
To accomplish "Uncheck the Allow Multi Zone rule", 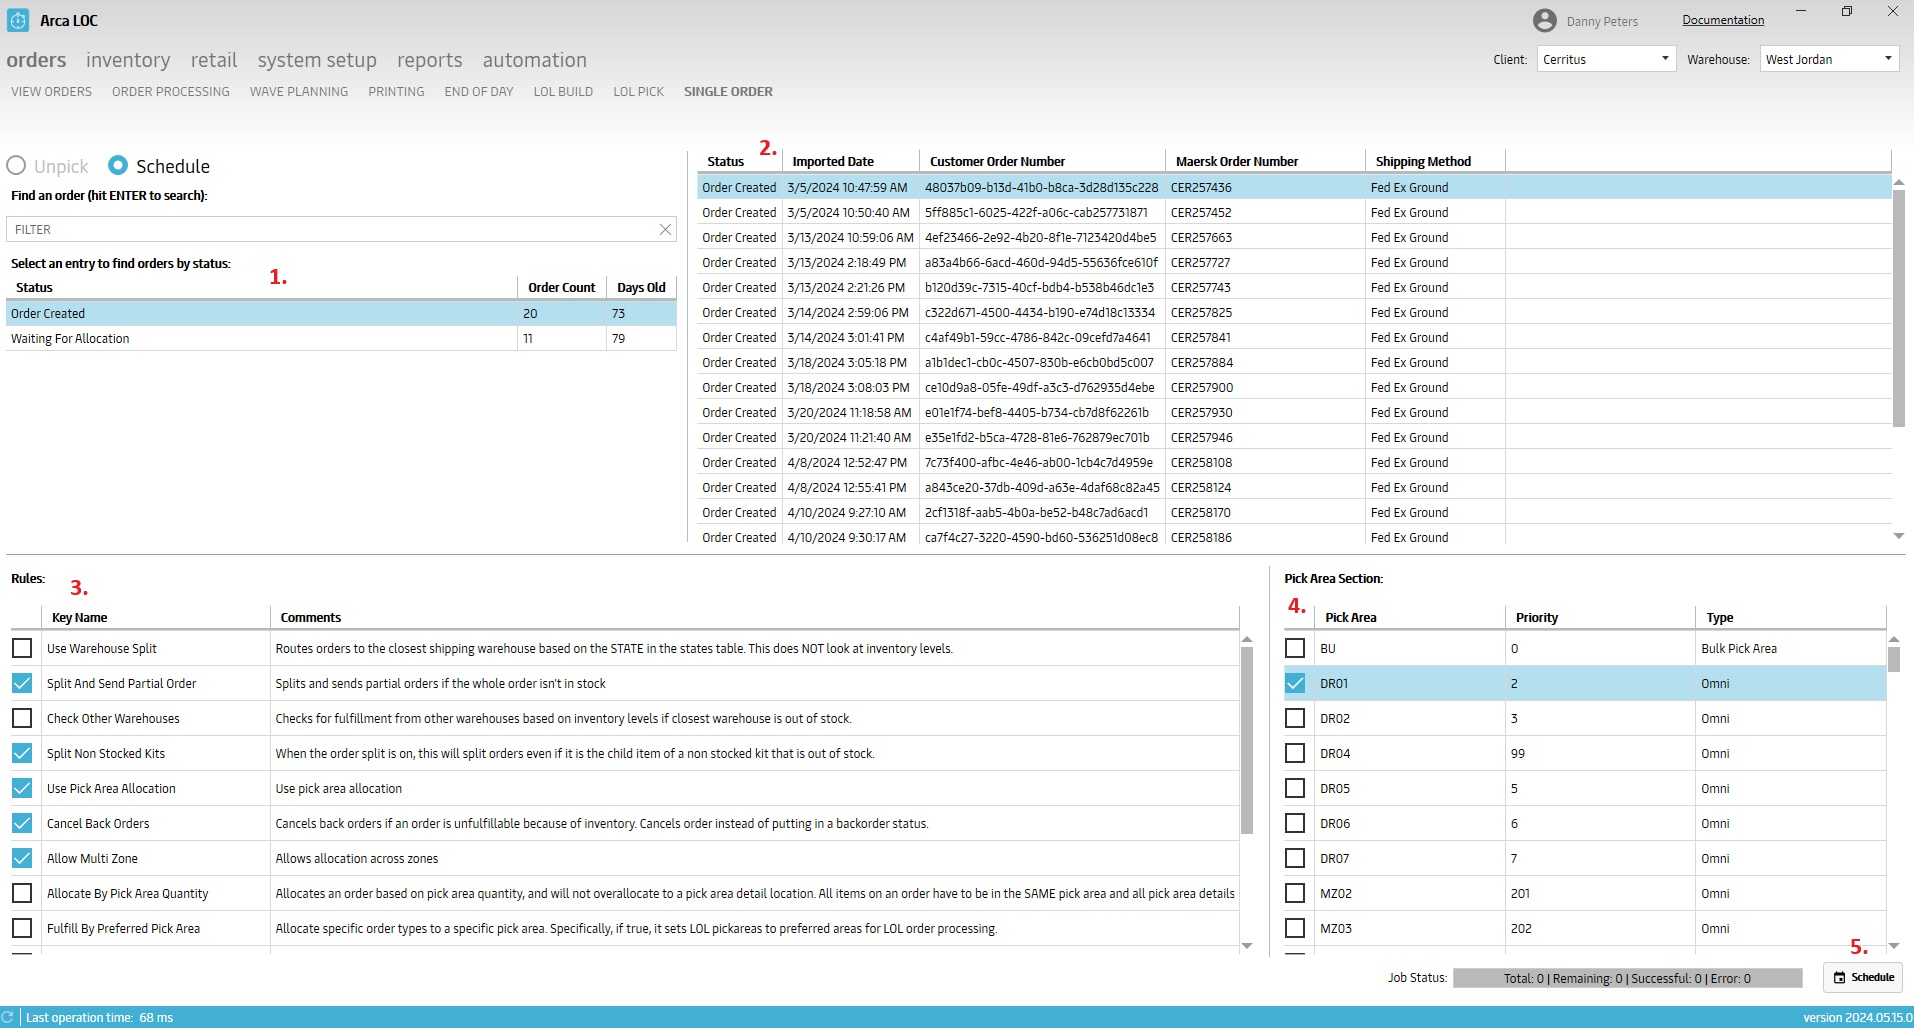I will 22,858.
